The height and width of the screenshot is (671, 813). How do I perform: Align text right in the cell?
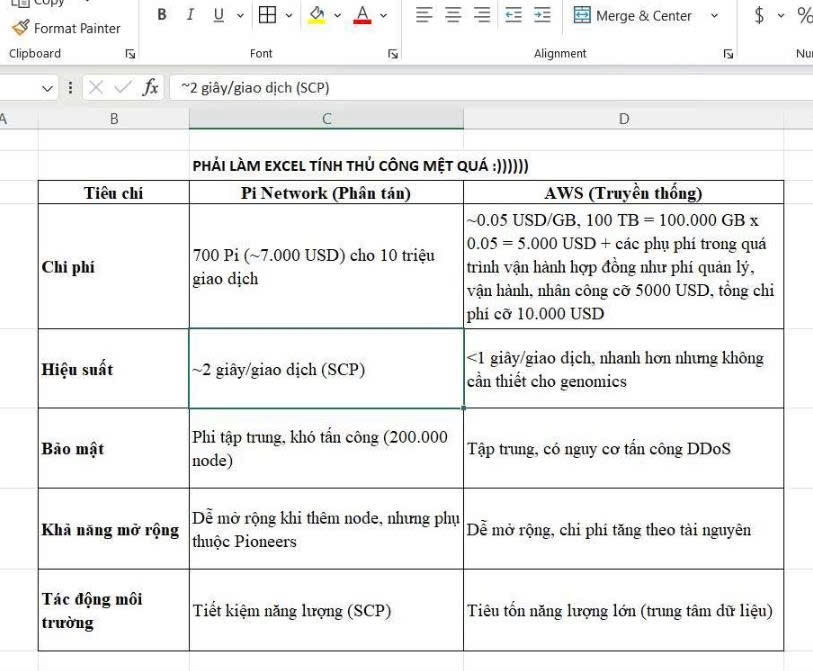482,15
